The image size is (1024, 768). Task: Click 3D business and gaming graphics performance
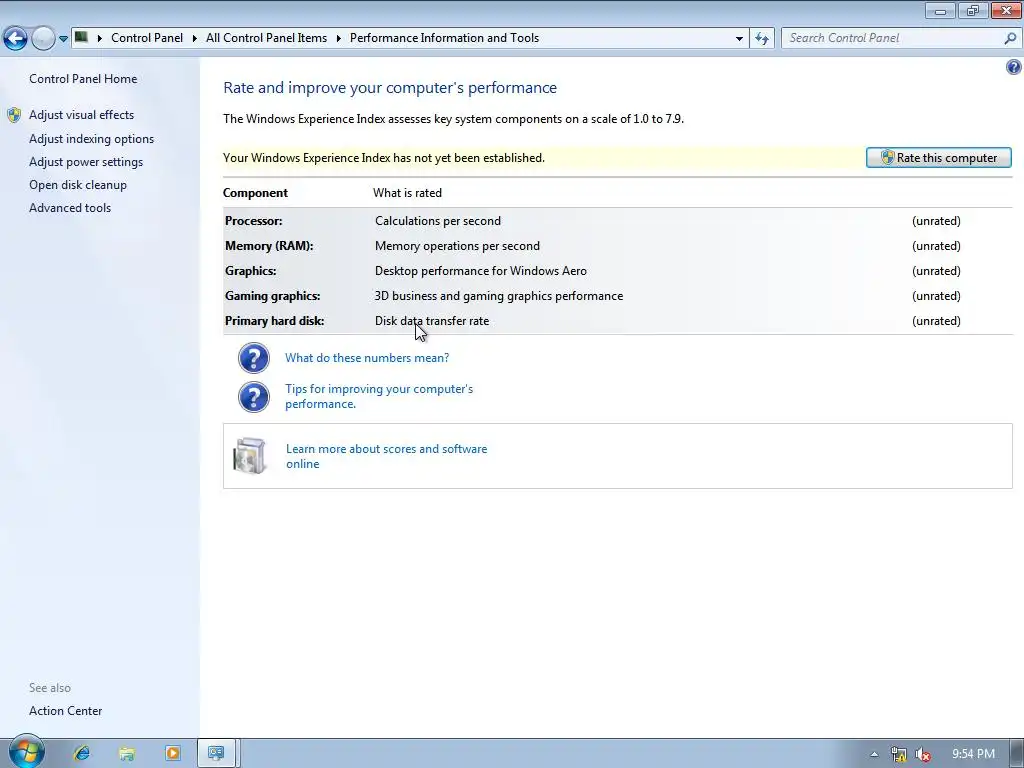499,296
